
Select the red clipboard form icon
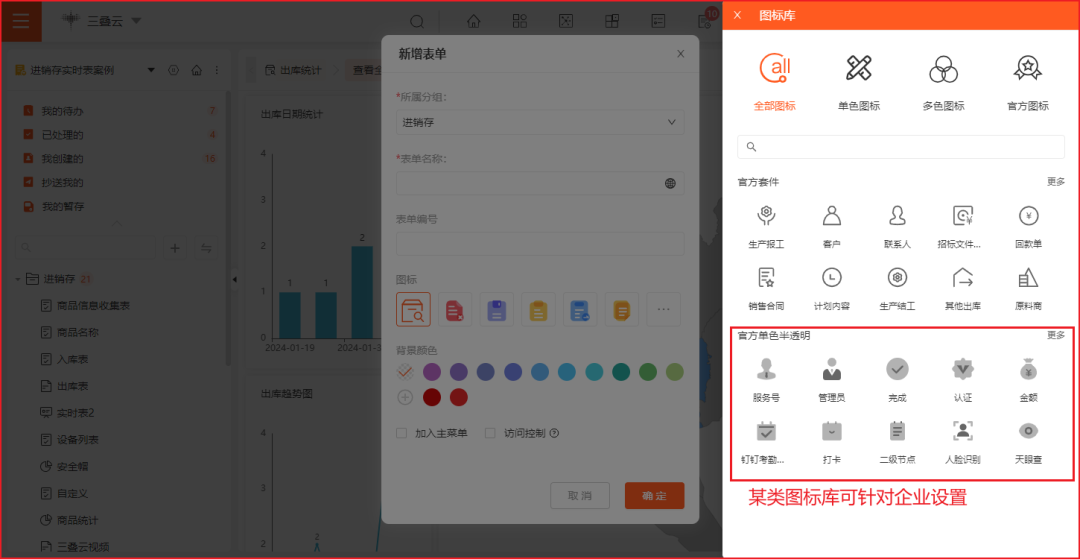[x=455, y=309]
